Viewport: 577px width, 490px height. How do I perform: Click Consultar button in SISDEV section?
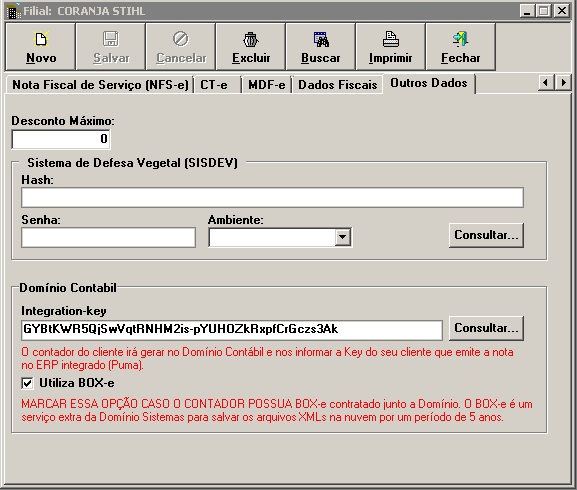pyautogui.click(x=486, y=235)
